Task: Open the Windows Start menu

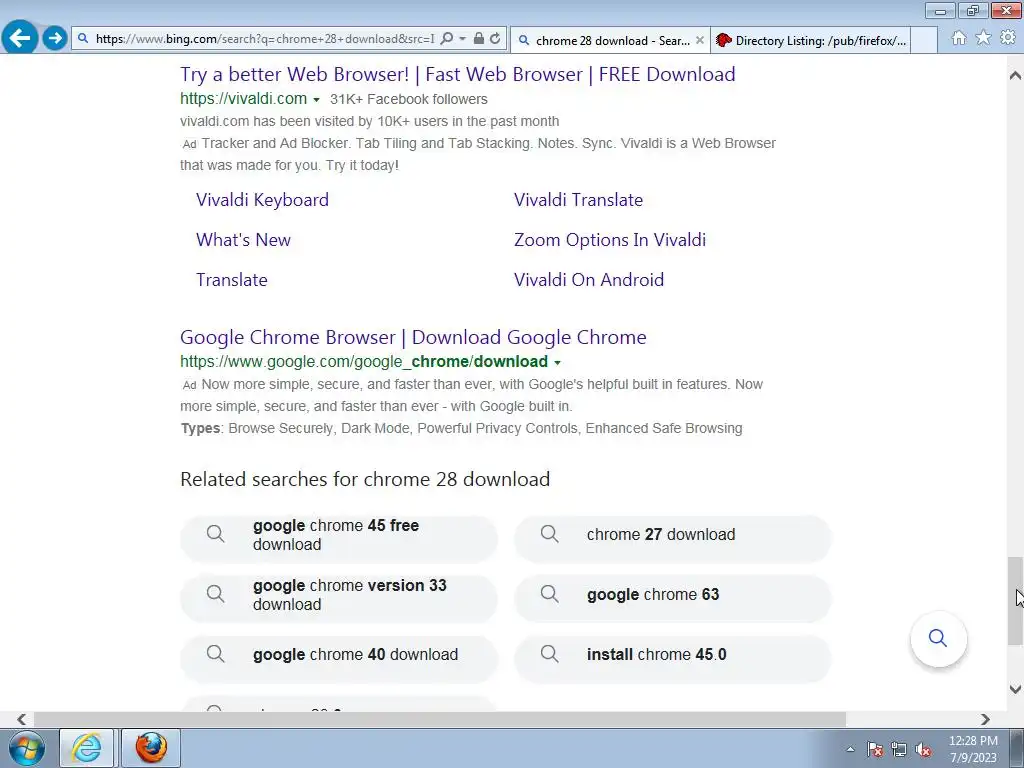Action: pos(27,748)
